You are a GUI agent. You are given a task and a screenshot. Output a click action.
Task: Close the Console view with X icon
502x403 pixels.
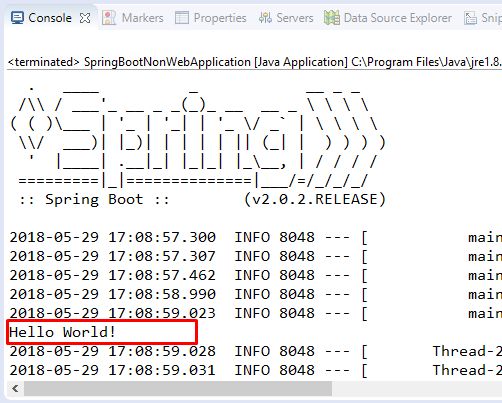coord(85,18)
